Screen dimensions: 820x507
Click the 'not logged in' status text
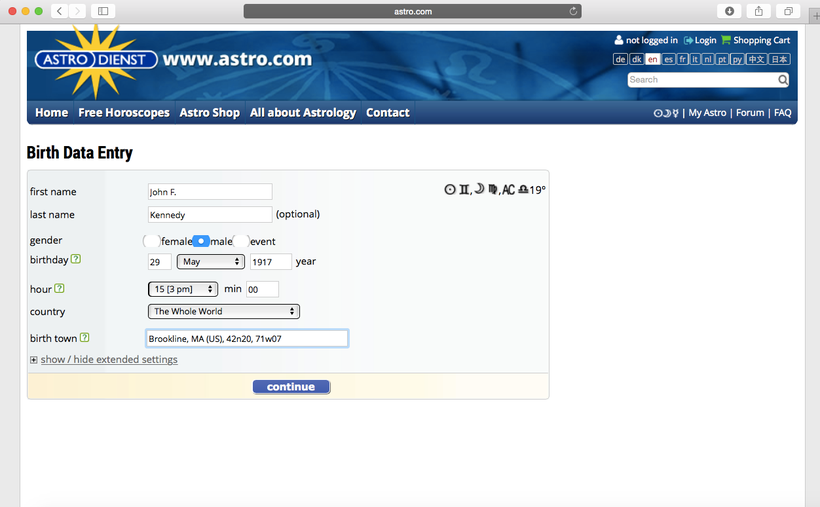pos(652,40)
